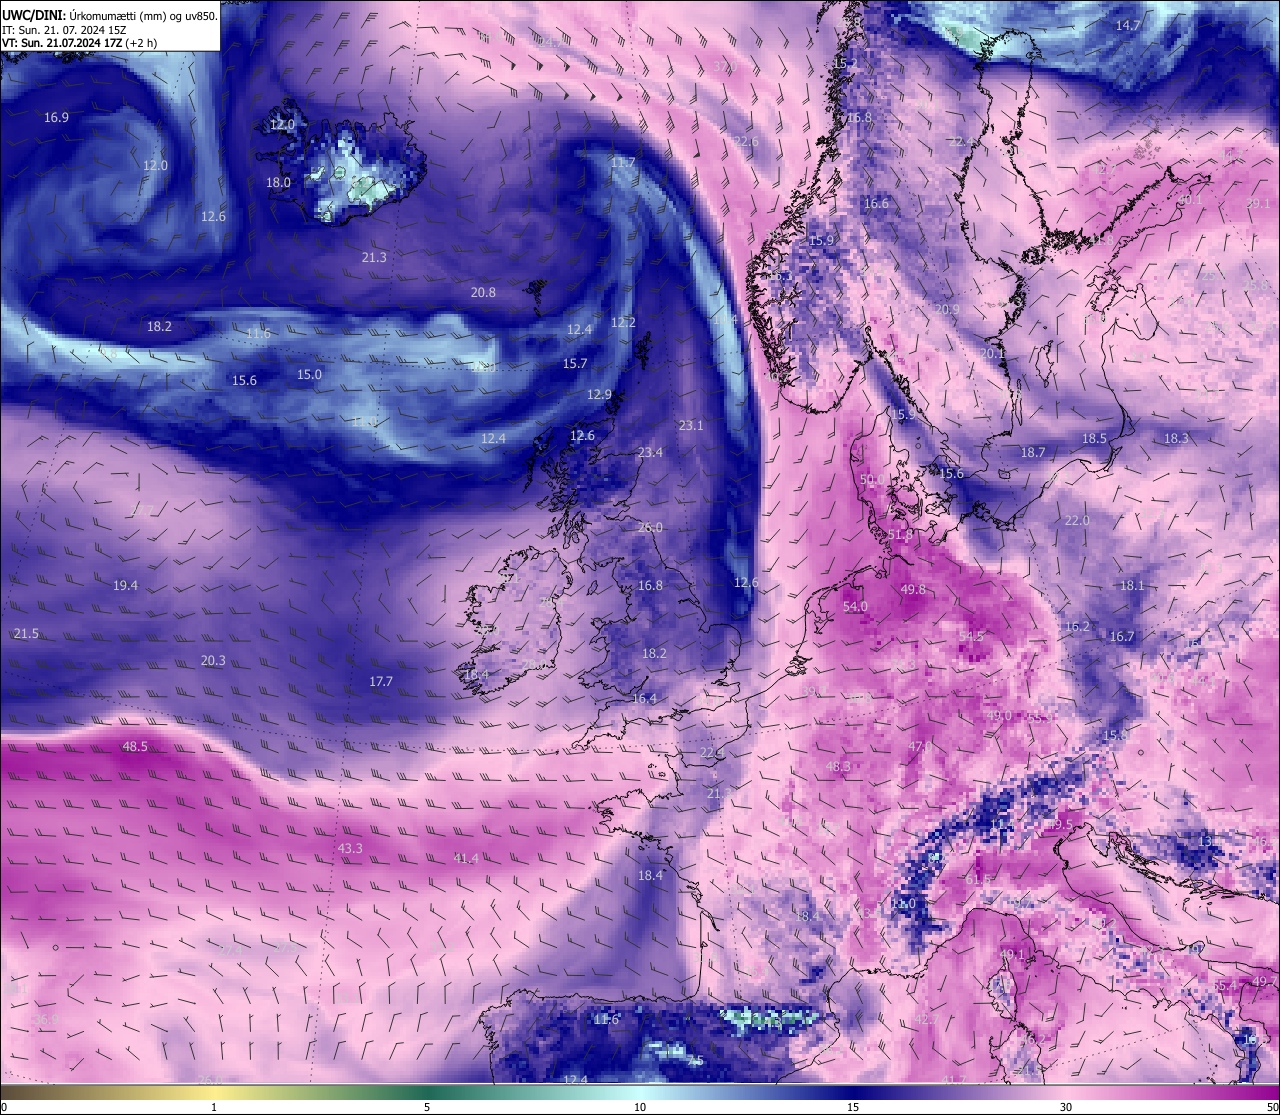Image resolution: width=1280 pixels, height=1115 pixels.
Task: Click the 18.3 value label
Action: [x=1176, y=439]
